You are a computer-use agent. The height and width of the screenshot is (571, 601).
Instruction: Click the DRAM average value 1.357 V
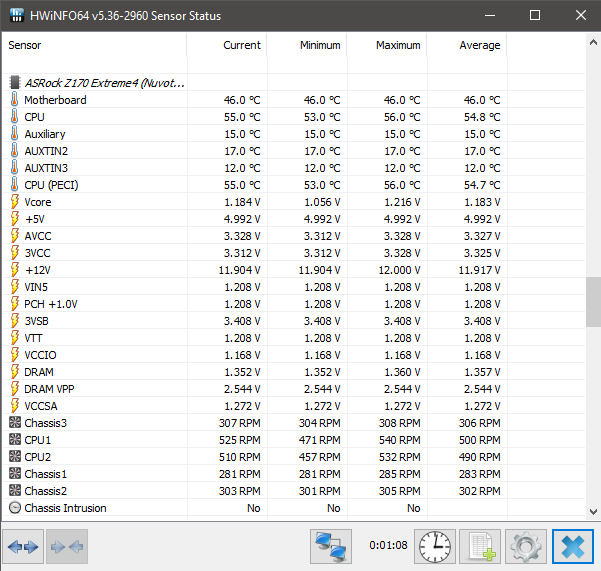(482, 372)
